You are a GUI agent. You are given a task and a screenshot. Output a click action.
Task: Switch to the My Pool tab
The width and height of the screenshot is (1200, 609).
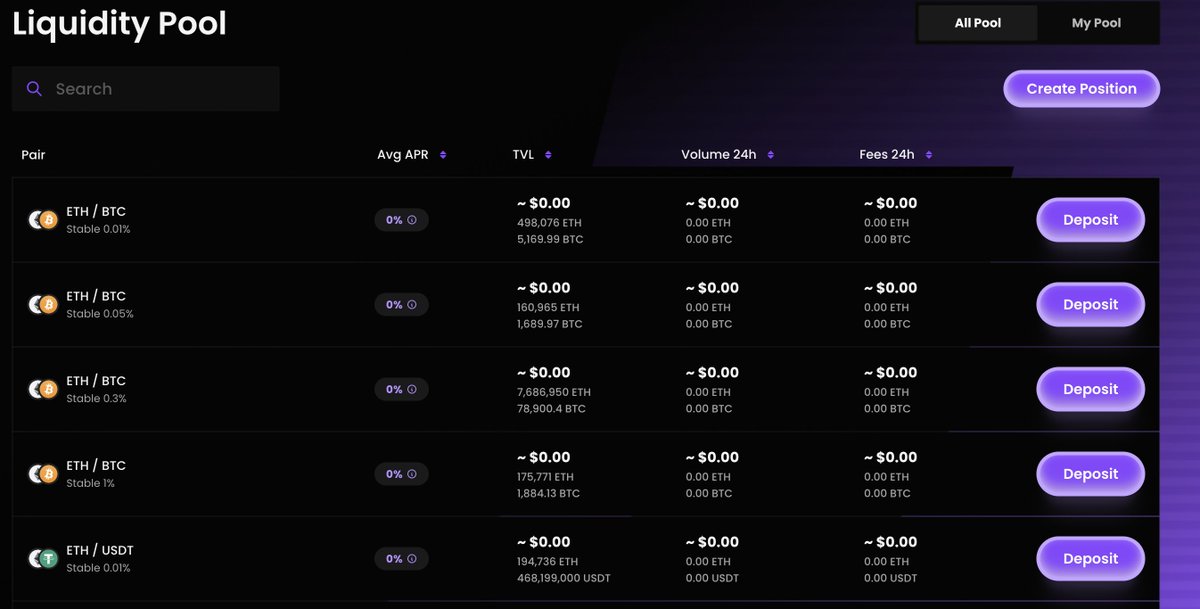(1096, 23)
